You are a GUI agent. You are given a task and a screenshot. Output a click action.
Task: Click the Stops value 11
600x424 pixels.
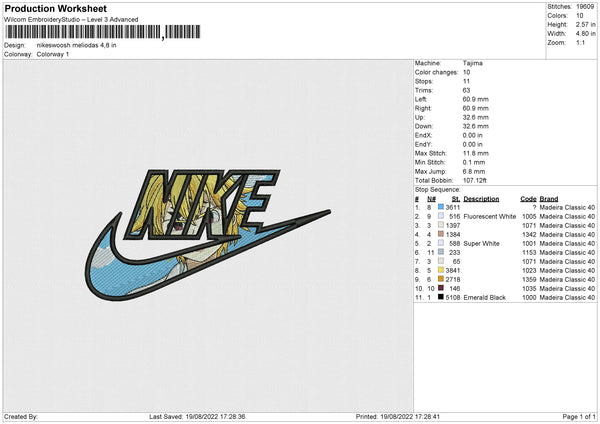[466, 81]
